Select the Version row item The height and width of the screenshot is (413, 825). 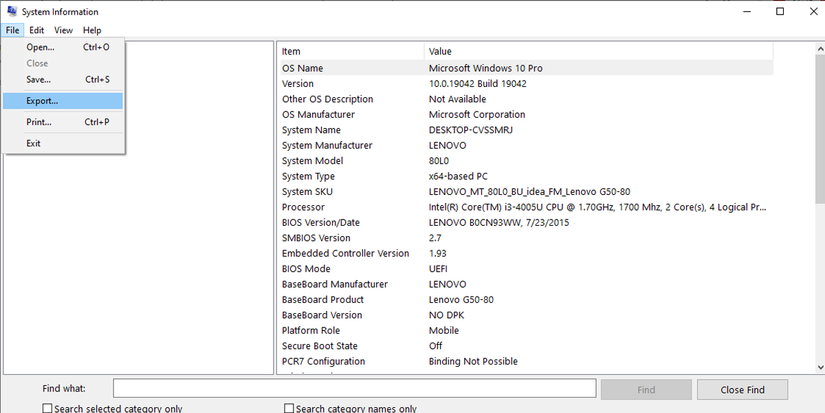[x=298, y=84]
